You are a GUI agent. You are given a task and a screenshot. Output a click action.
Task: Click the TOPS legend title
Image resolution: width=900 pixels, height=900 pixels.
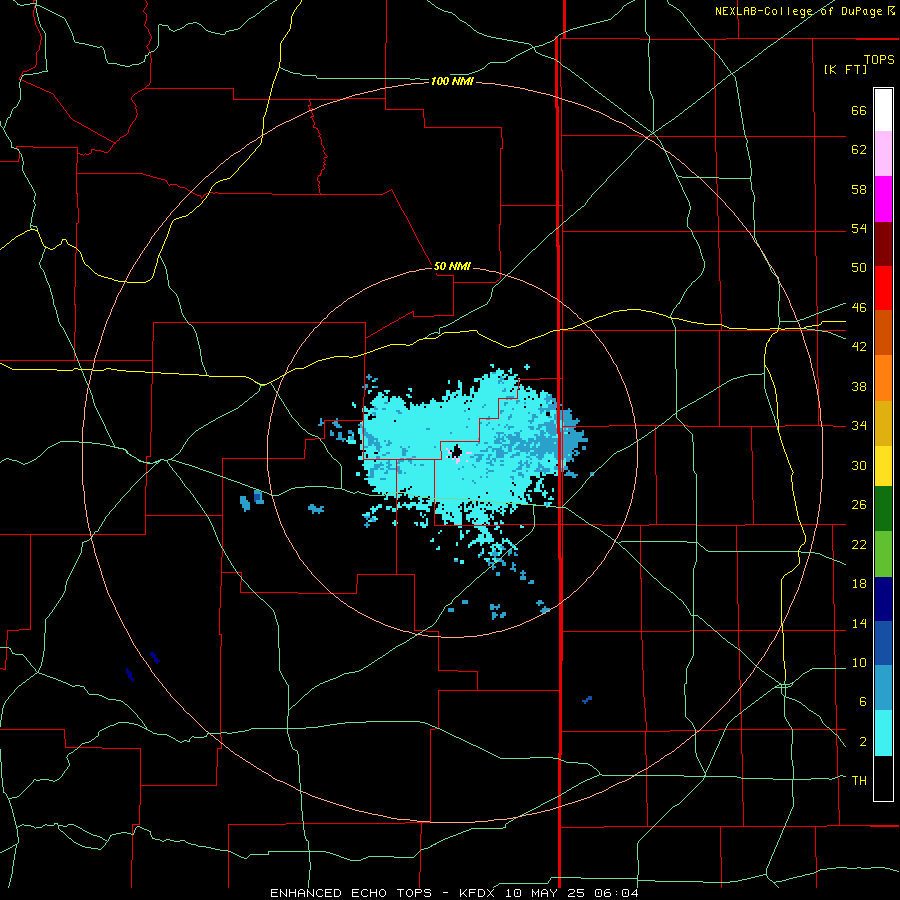pos(879,59)
